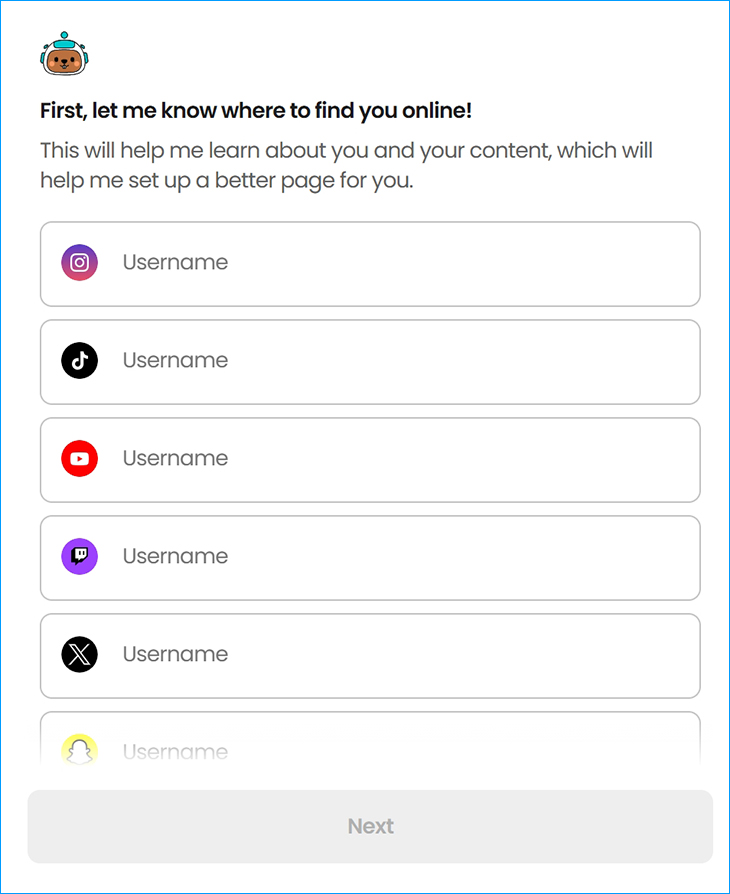This screenshot has width=730, height=894.
Task: Click the description text below the heading
Action: [345, 165]
